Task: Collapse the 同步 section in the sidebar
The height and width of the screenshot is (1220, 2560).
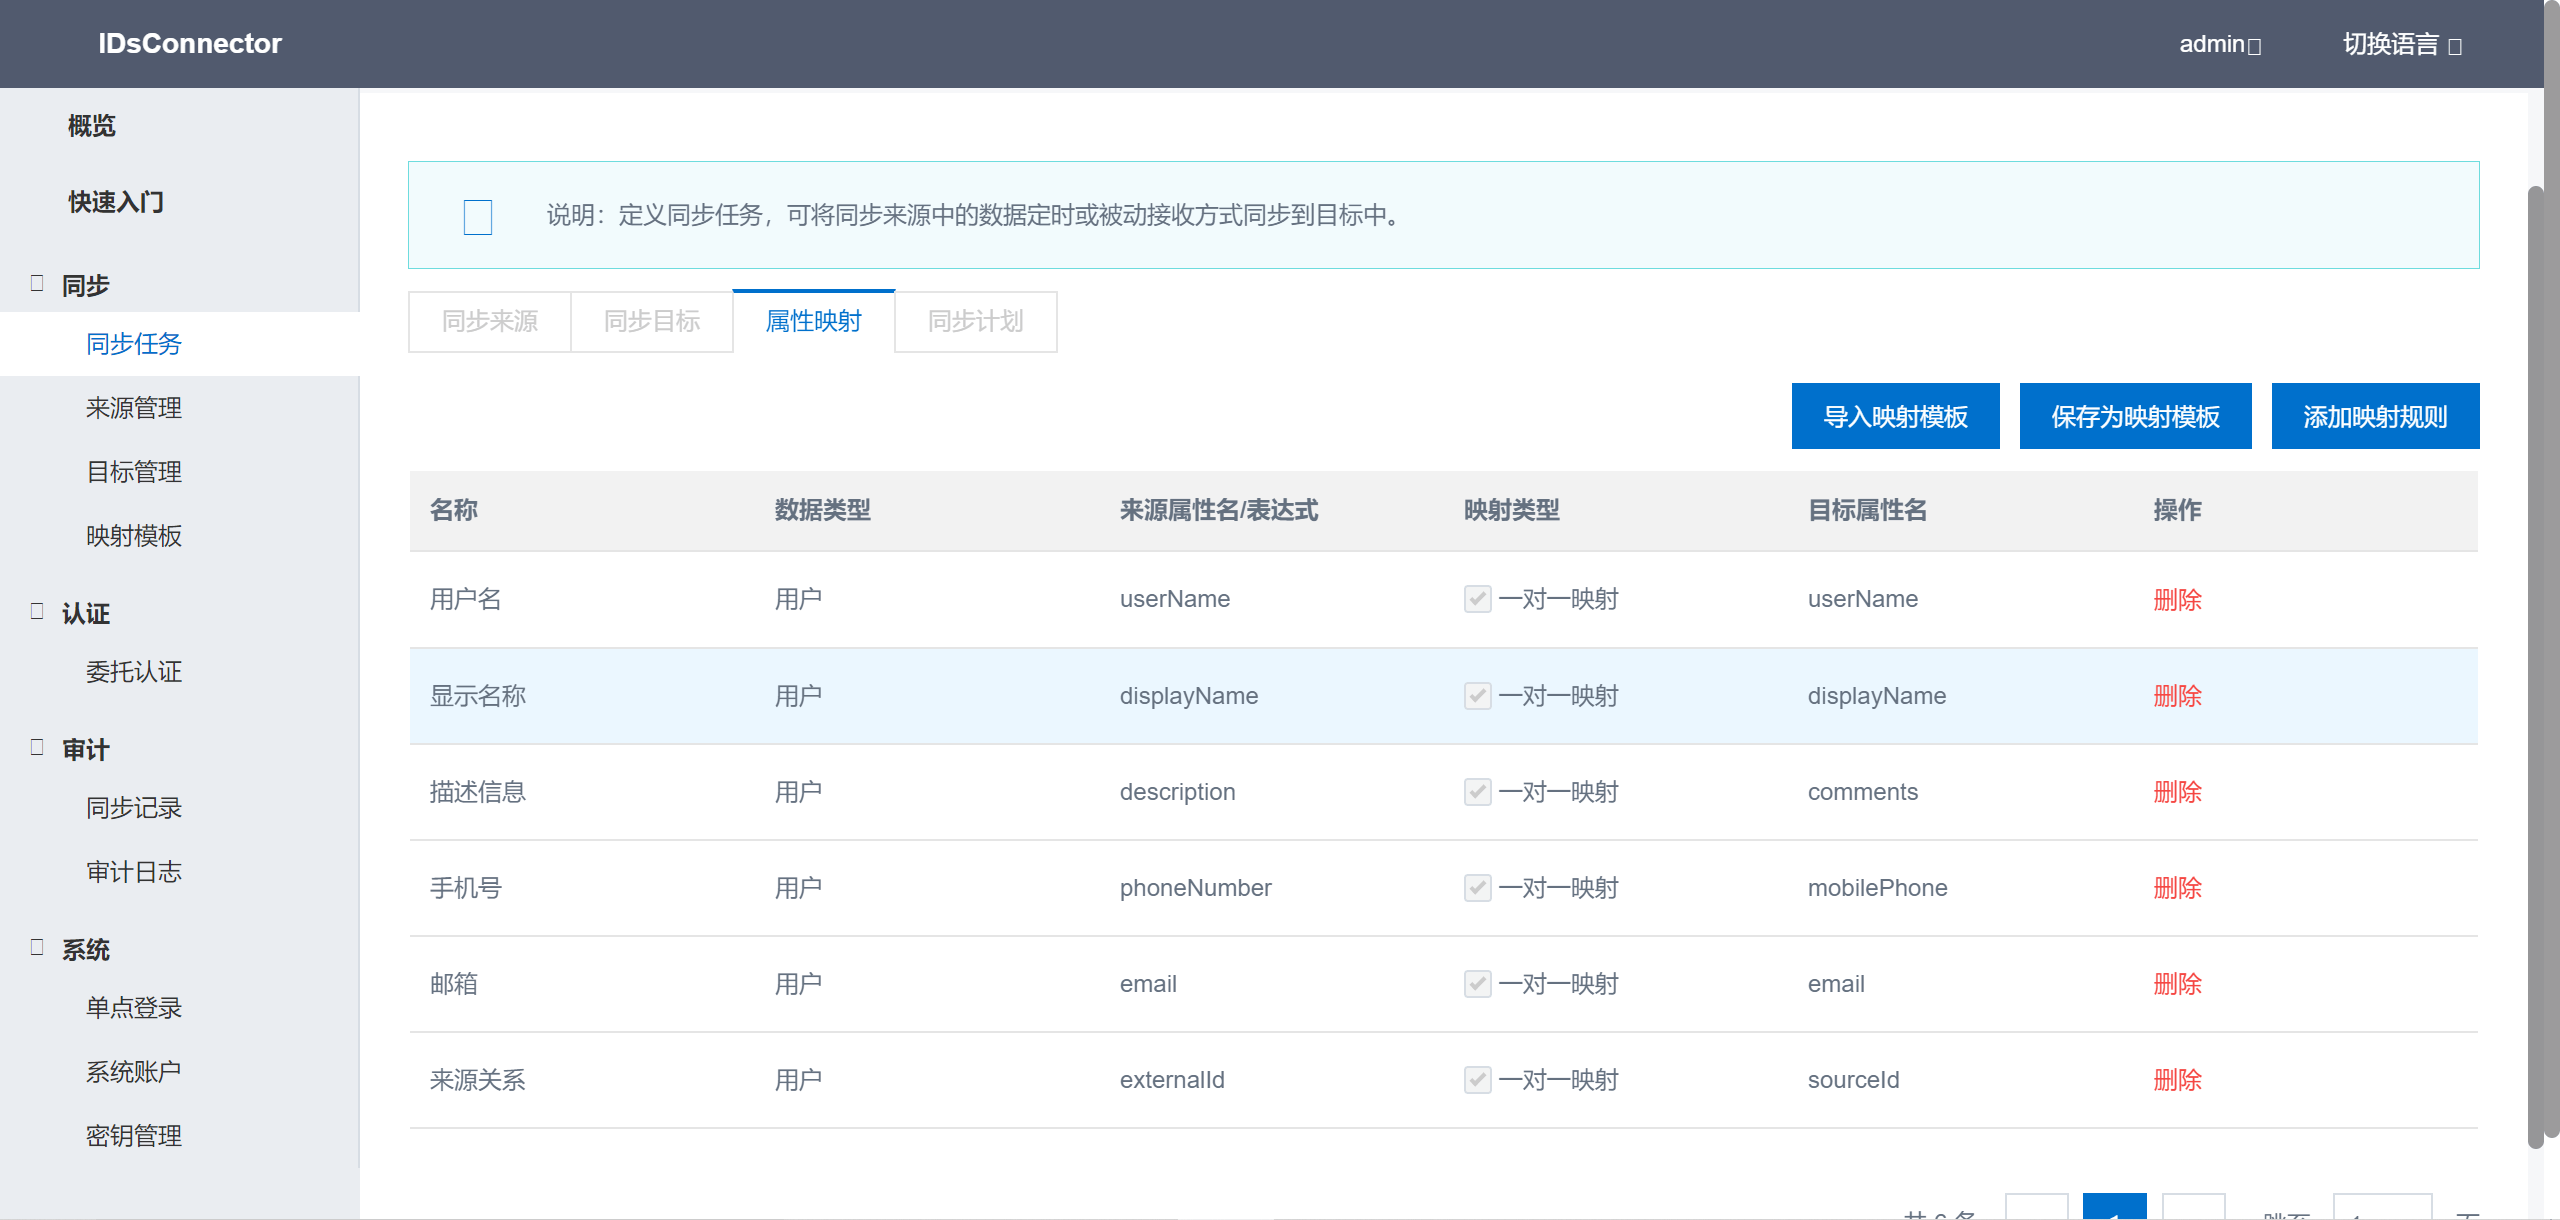Action: point(37,283)
